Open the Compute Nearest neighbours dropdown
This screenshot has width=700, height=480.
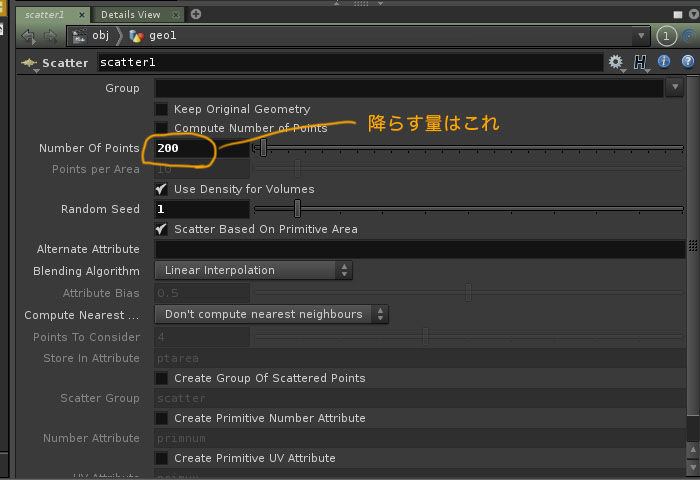[x=272, y=314]
